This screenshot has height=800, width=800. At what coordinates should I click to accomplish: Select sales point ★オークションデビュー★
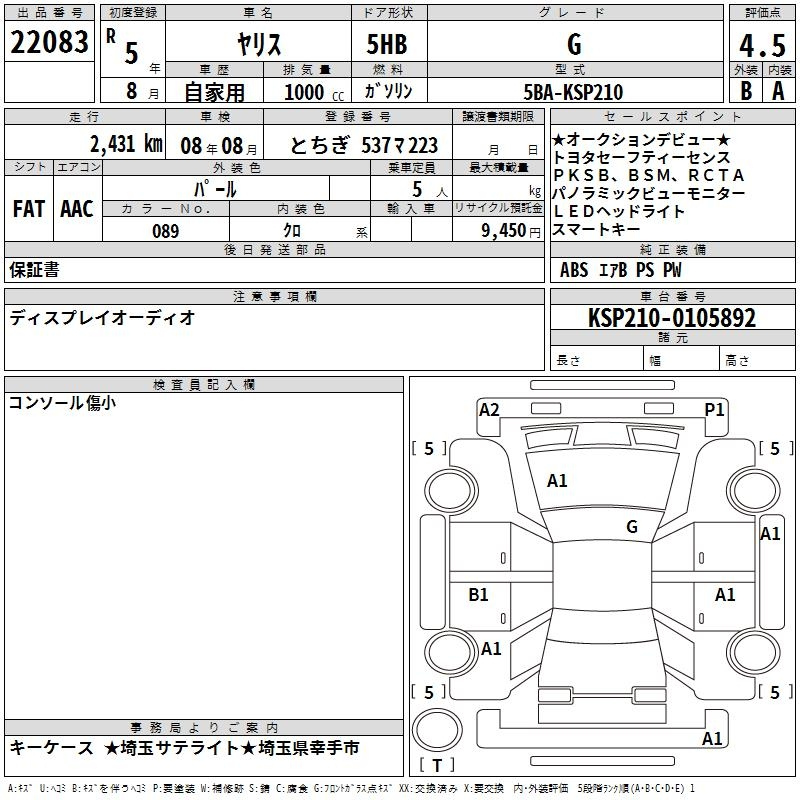641,139
